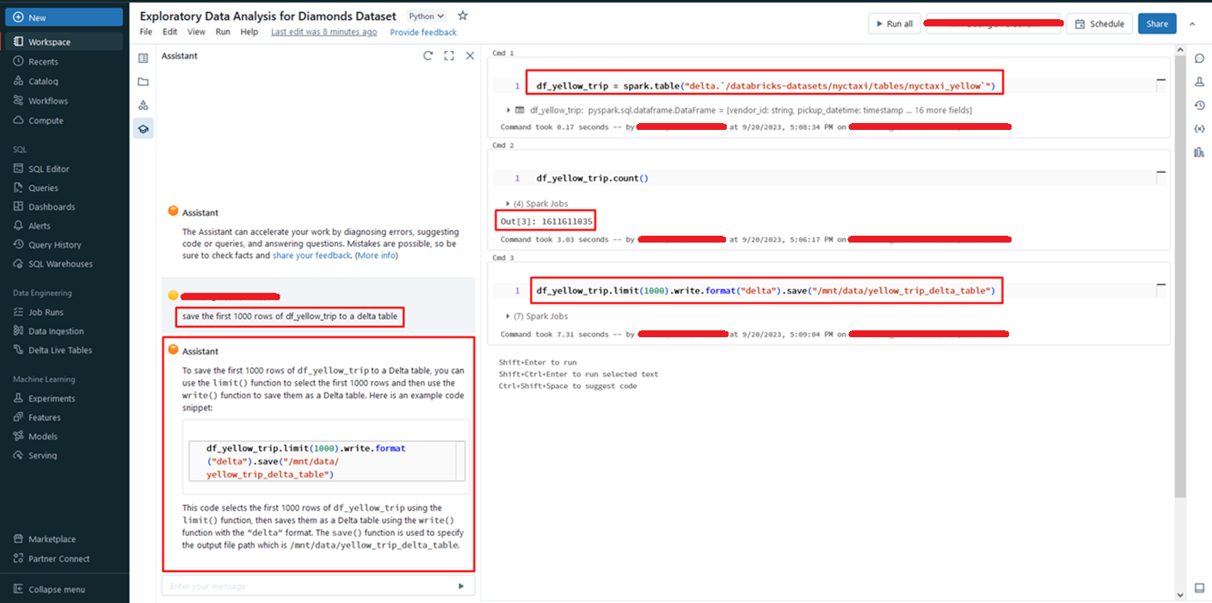
Task: Collapse the header with the up chevron
Action: pos(1192,23)
